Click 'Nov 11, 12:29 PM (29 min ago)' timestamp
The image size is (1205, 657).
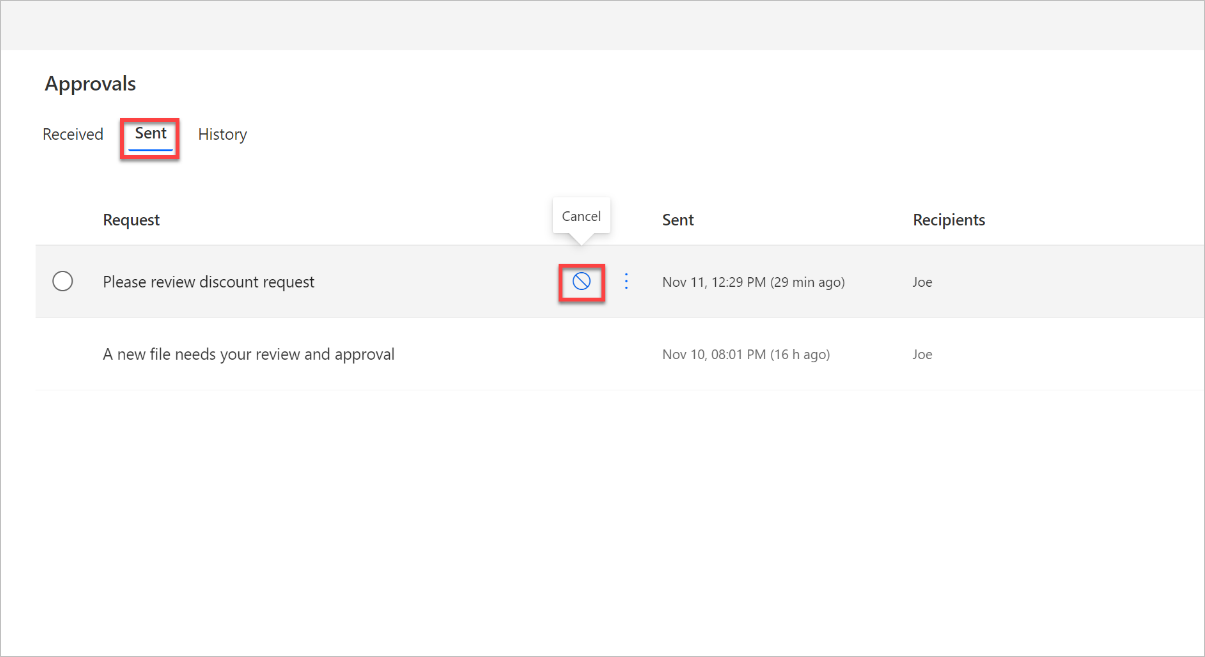click(753, 283)
